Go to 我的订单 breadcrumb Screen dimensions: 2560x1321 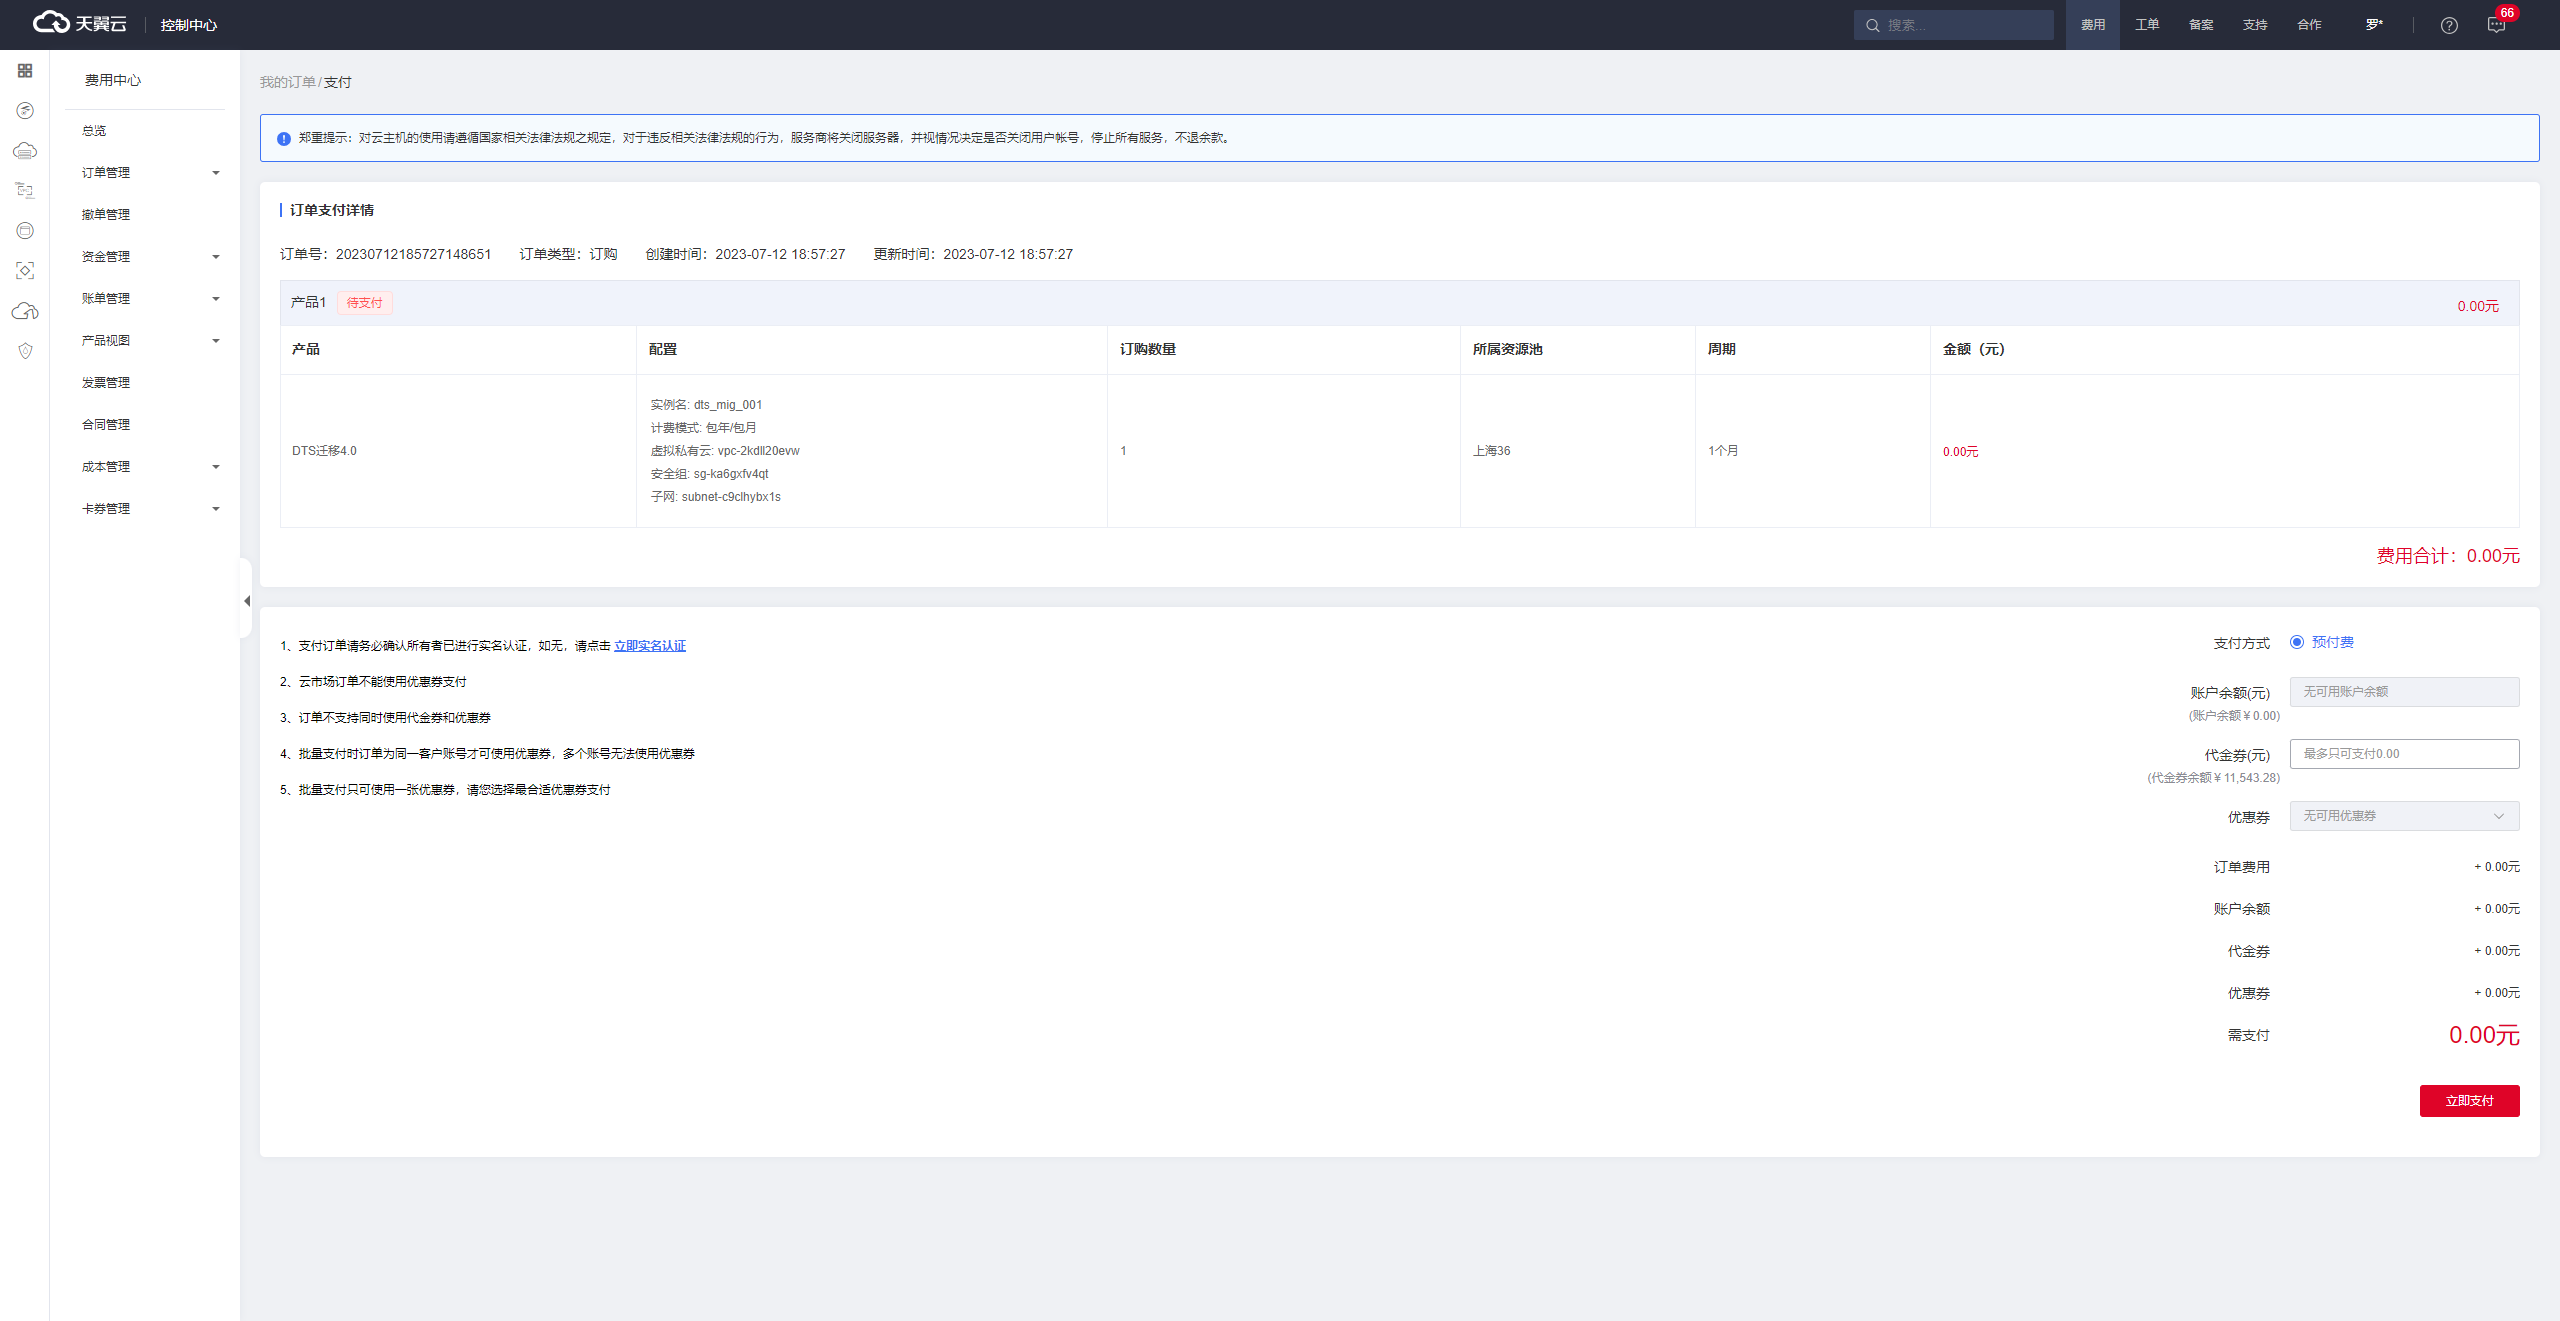[x=287, y=82]
